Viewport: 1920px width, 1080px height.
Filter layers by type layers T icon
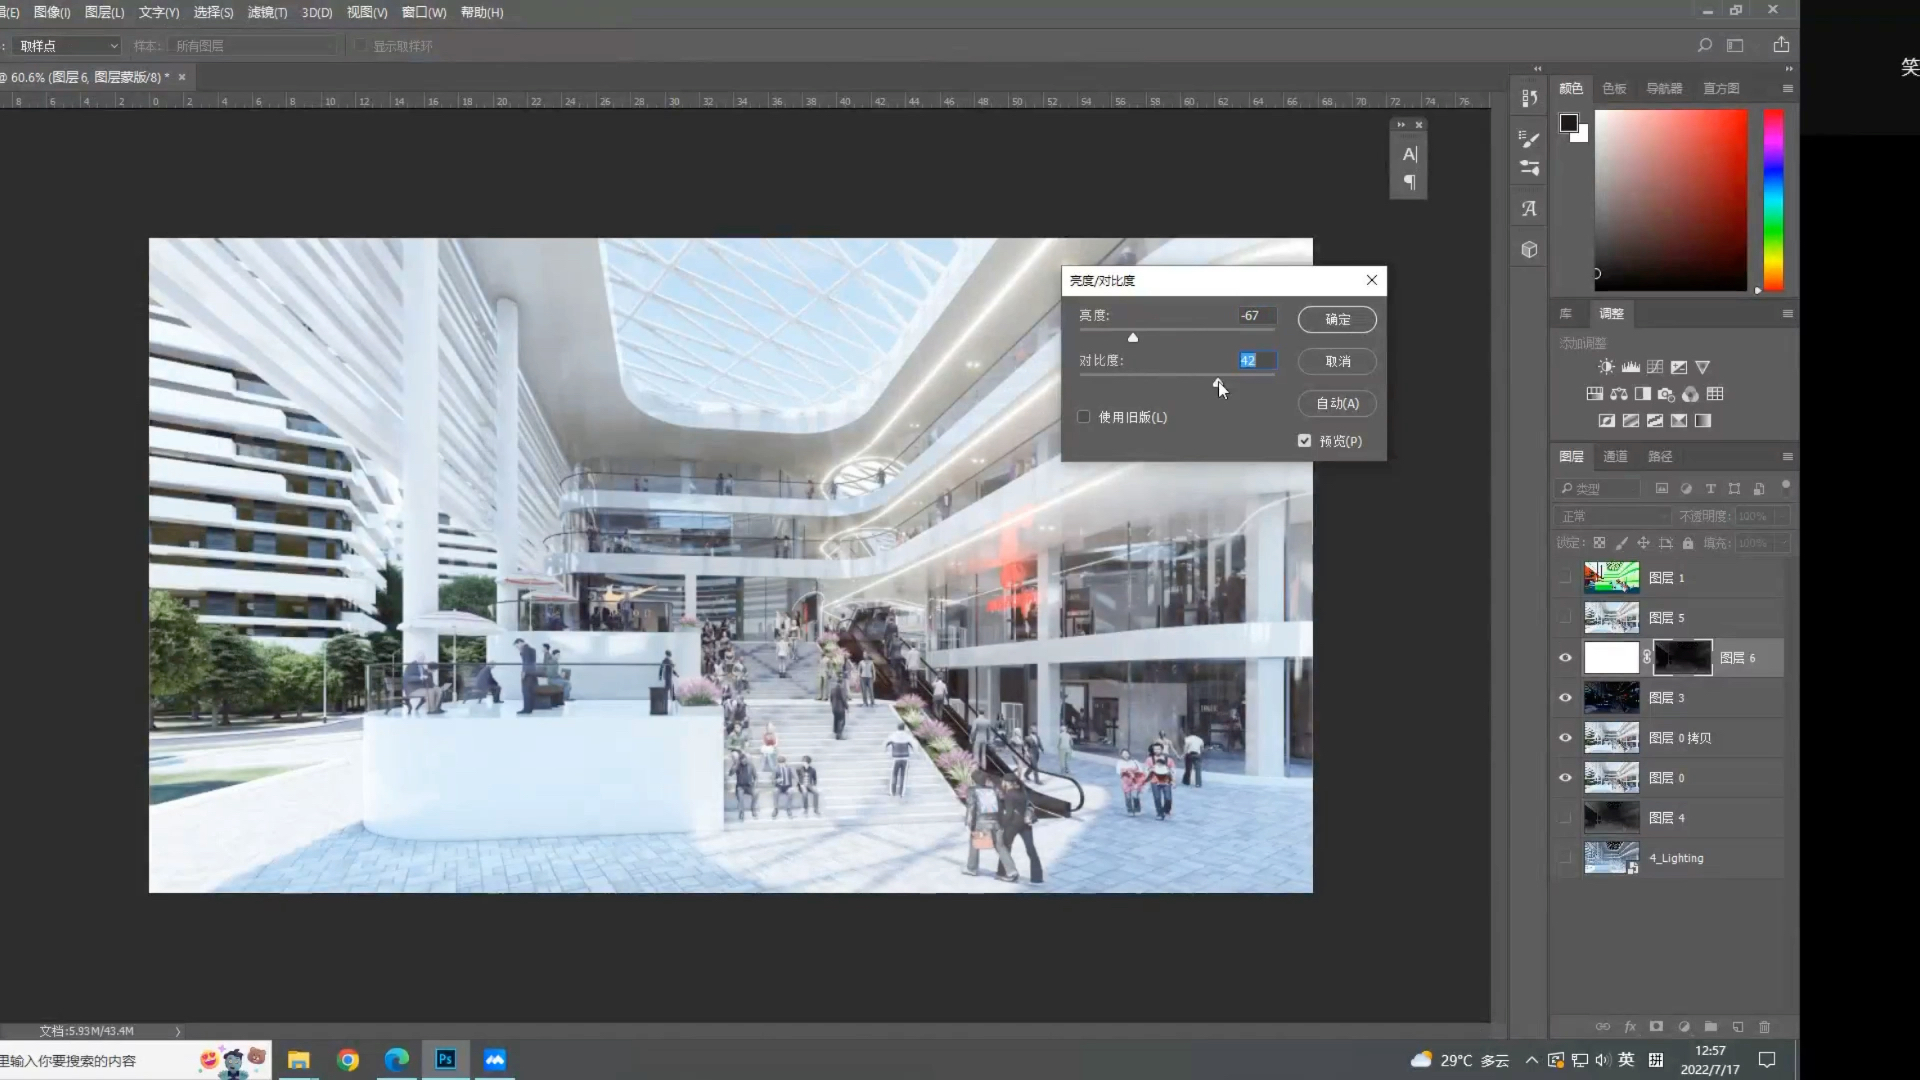point(1711,489)
